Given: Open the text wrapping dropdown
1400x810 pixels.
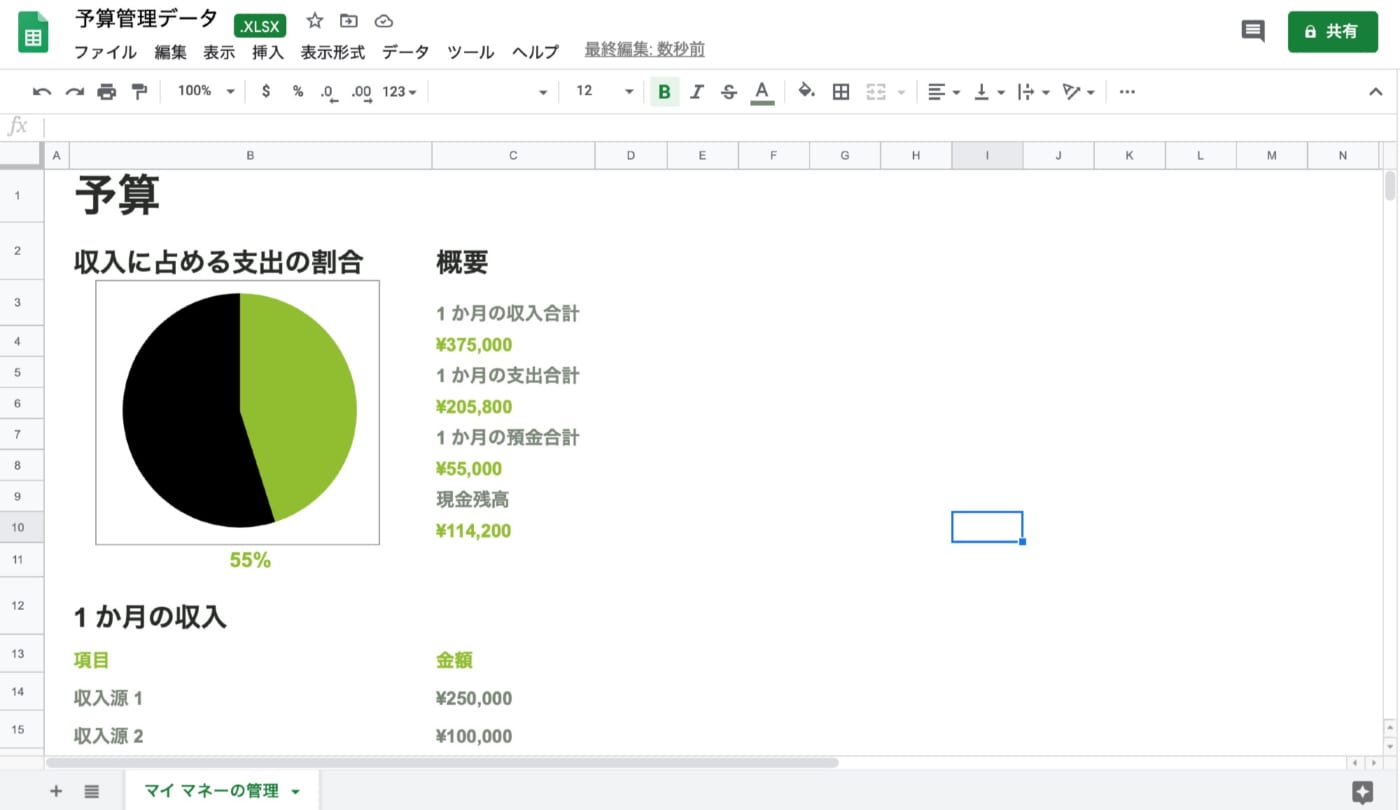Looking at the screenshot, I should [x=1033, y=92].
